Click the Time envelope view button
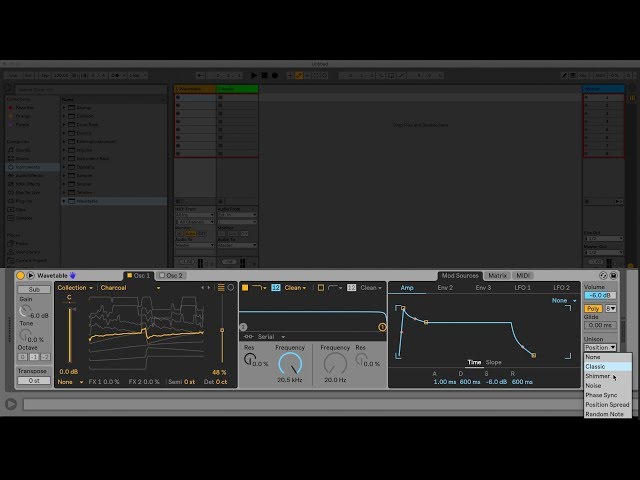Screen dimensions: 640x480 (474, 362)
